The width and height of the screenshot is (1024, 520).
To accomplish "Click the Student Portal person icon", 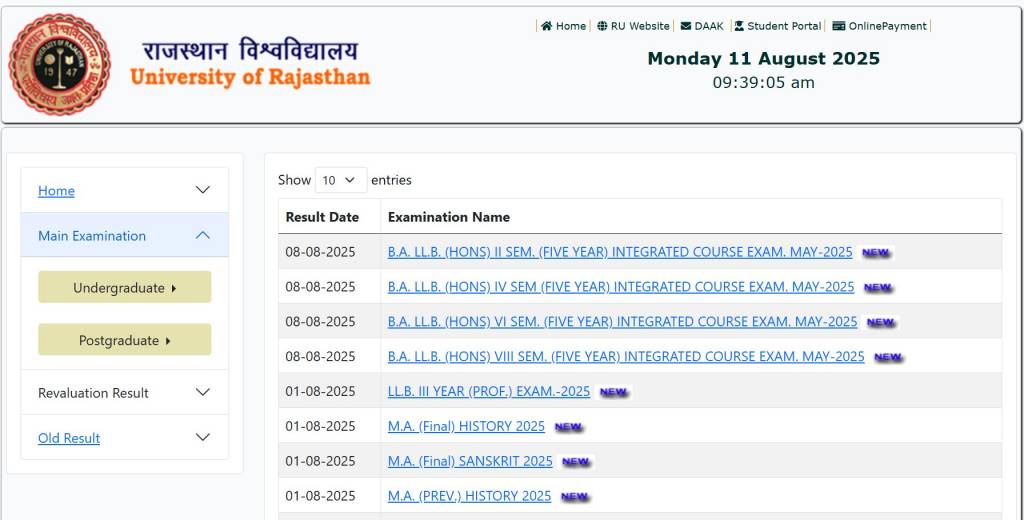I will pos(739,26).
